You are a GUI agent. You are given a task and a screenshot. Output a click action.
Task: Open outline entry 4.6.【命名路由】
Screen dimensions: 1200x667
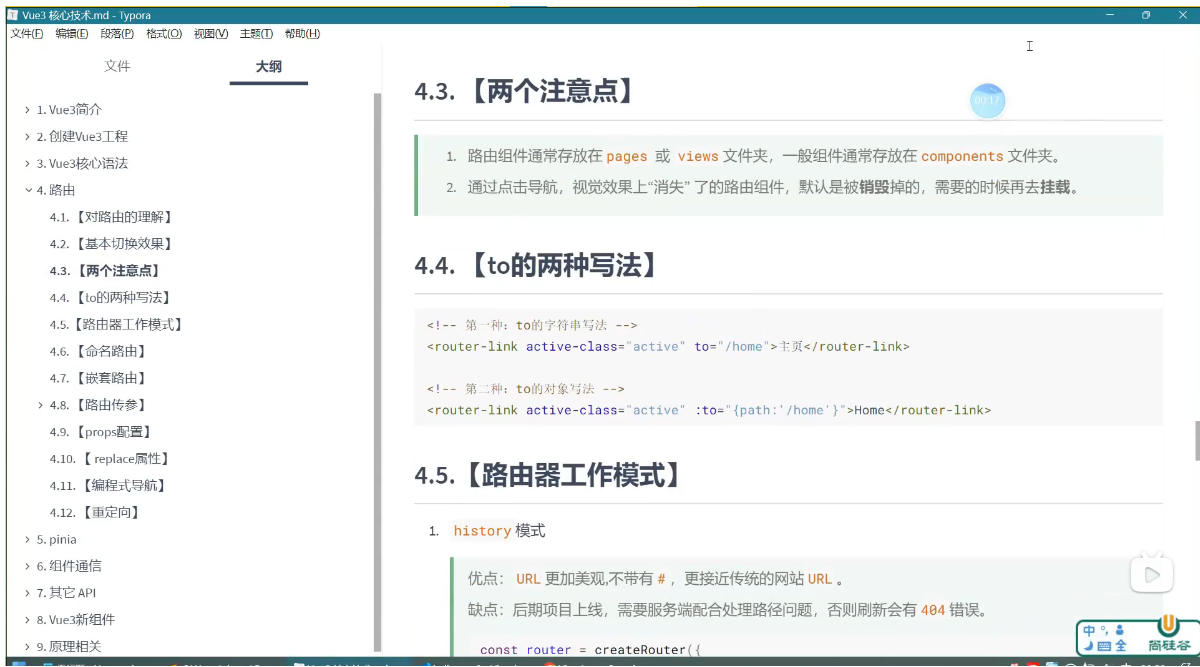(98, 351)
